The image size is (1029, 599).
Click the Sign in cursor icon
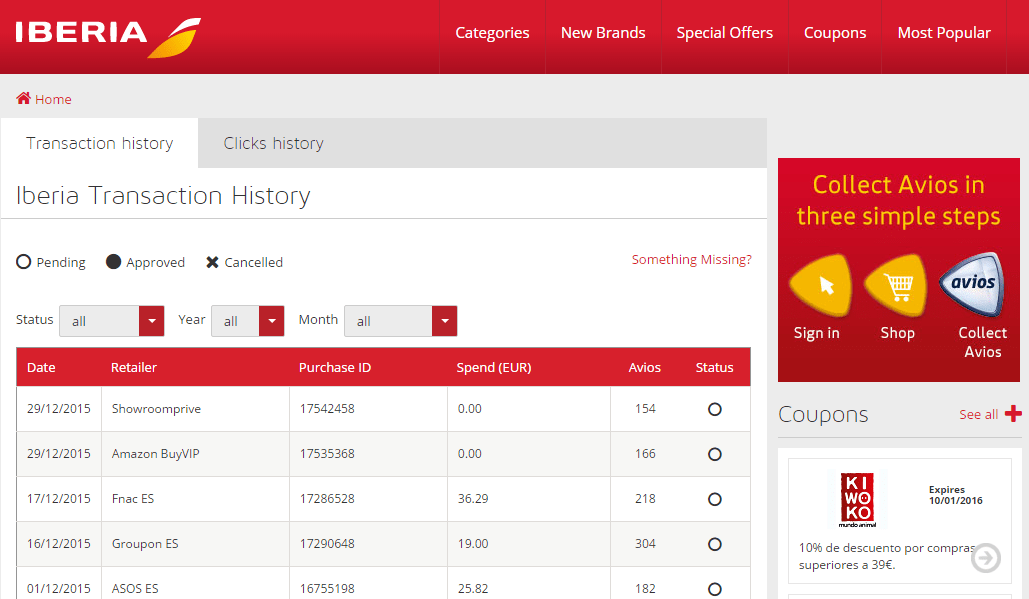click(x=820, y=285)
